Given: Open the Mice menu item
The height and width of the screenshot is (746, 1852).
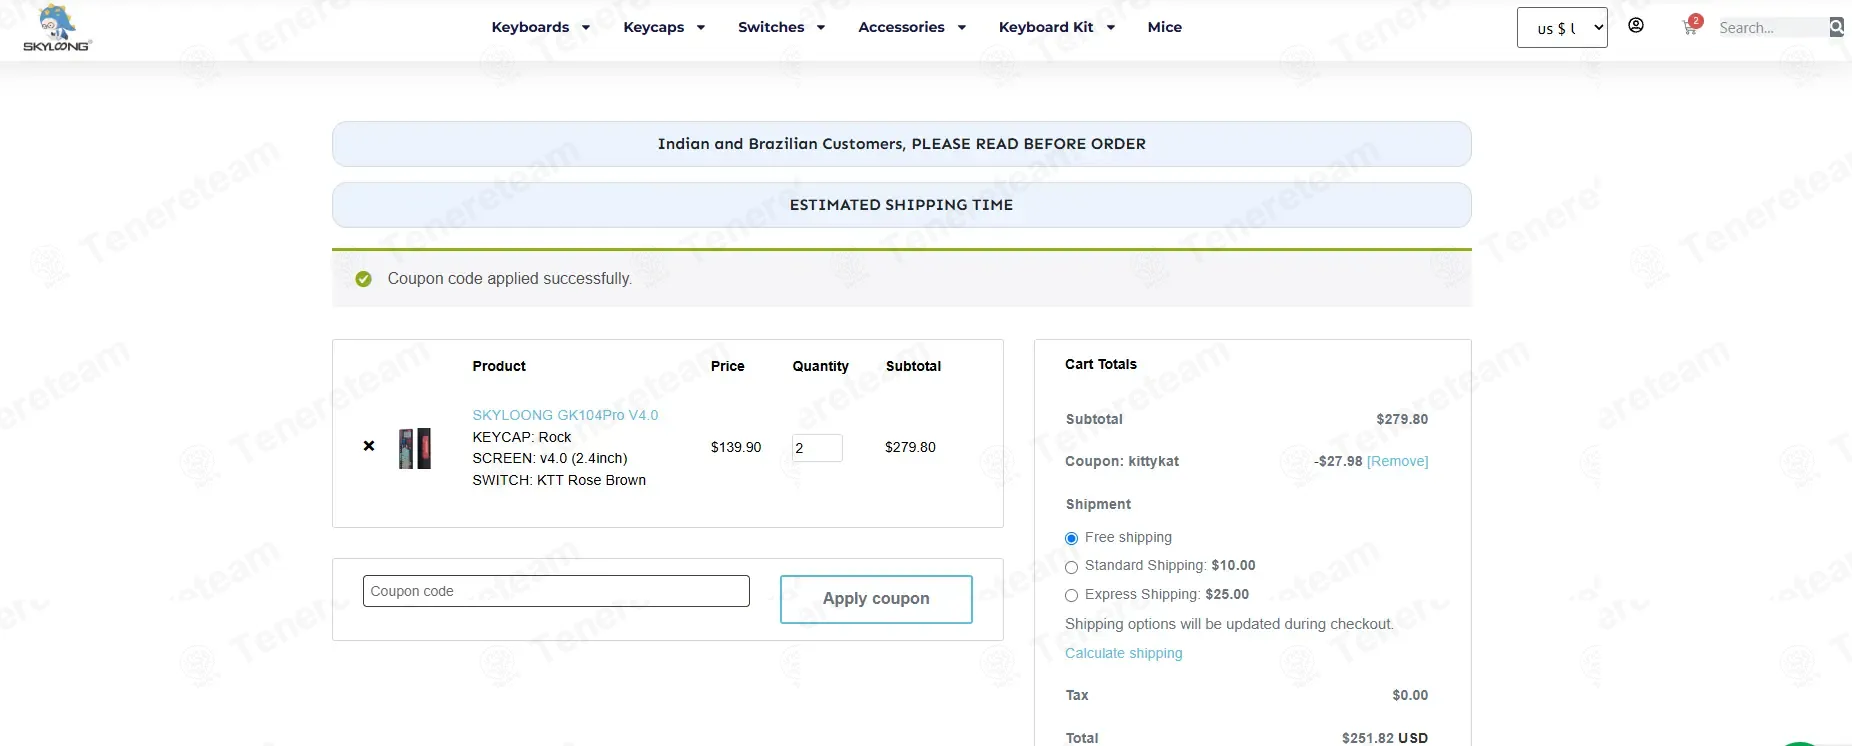Looking at the screenshot, I should coord(1165,27).
